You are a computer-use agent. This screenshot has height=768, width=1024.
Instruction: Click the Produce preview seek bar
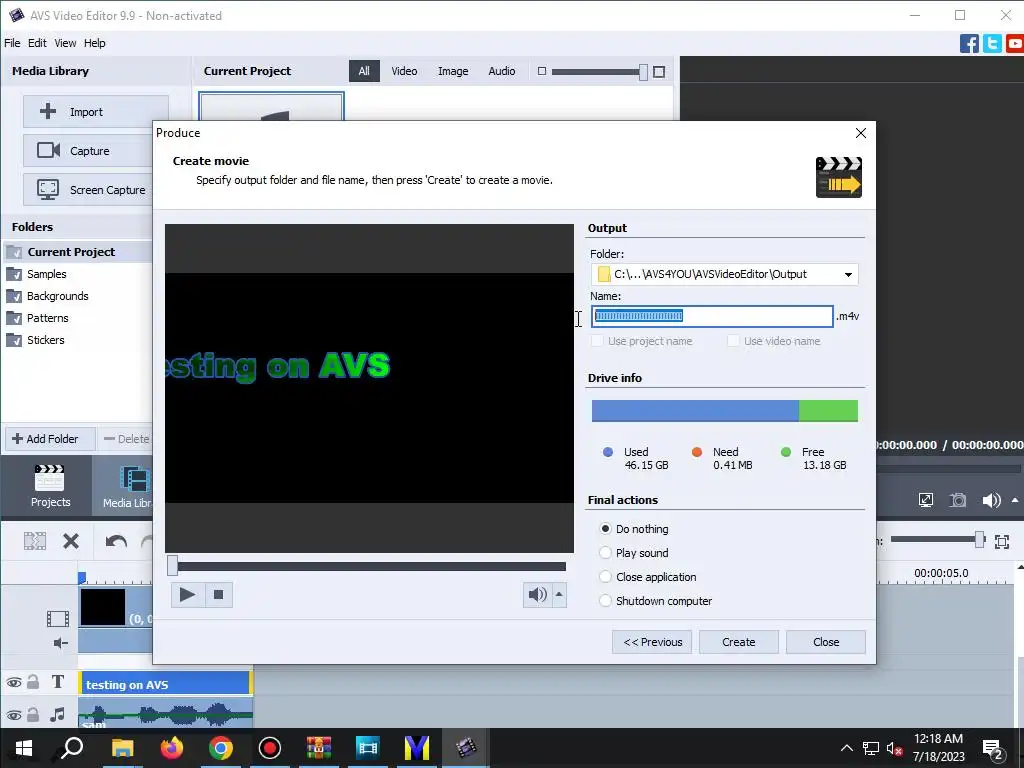coord(370,566)
